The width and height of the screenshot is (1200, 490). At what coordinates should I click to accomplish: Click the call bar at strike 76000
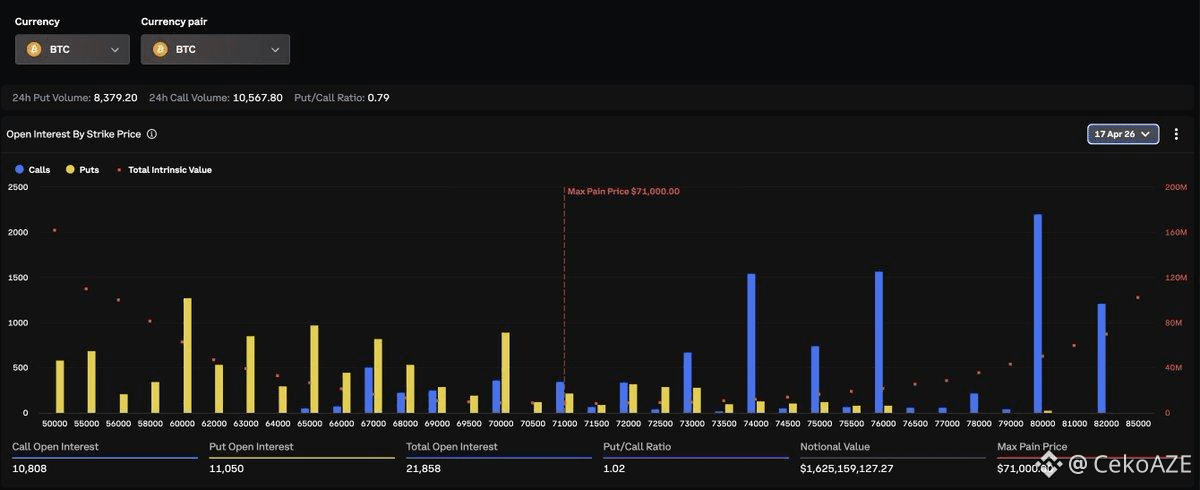click(x=879, y=342)
